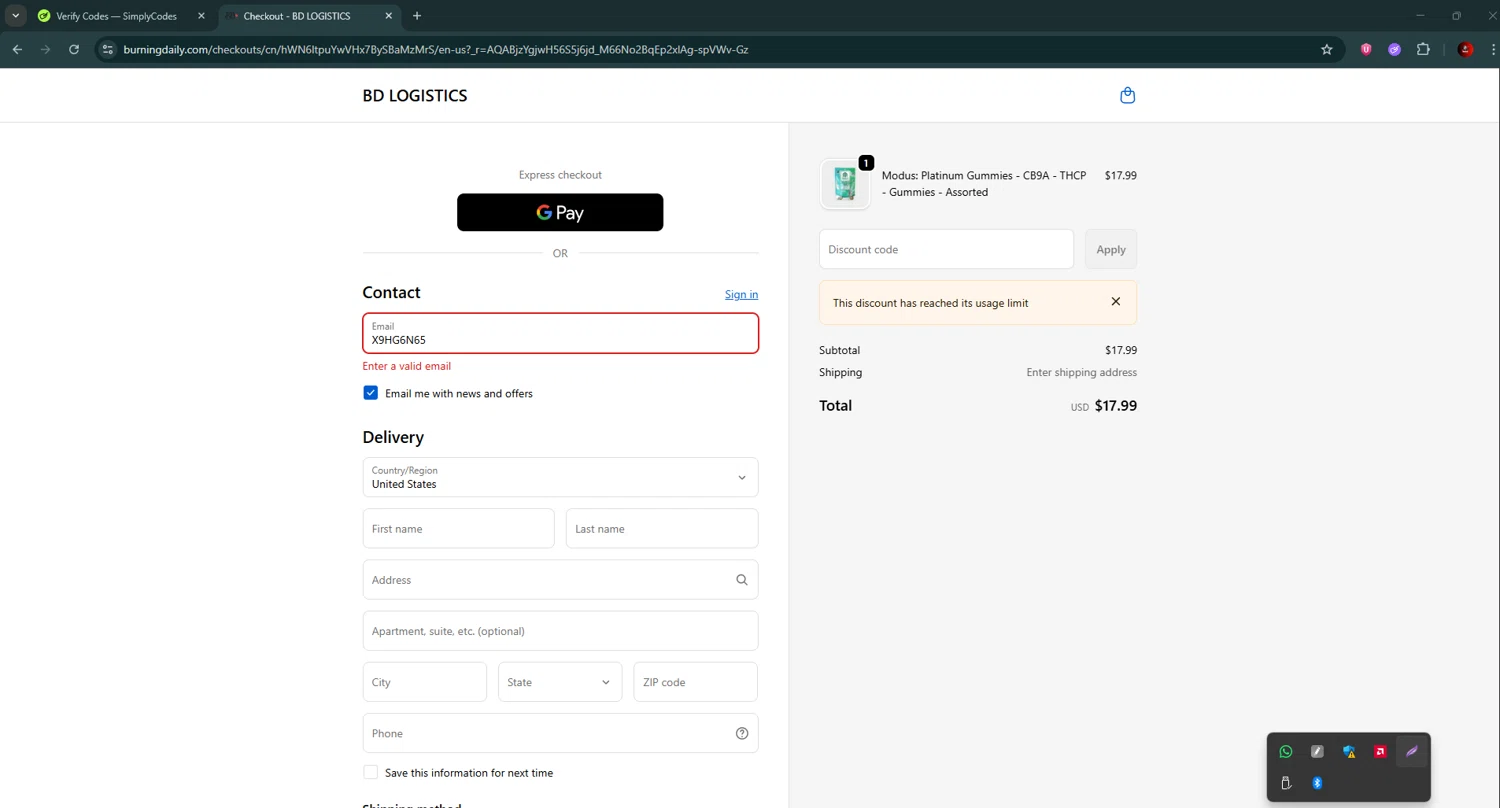1500x808 pixels.
Task: Close the Verify Codes — SimplyCodes tab
Action: tap(201, 16)
